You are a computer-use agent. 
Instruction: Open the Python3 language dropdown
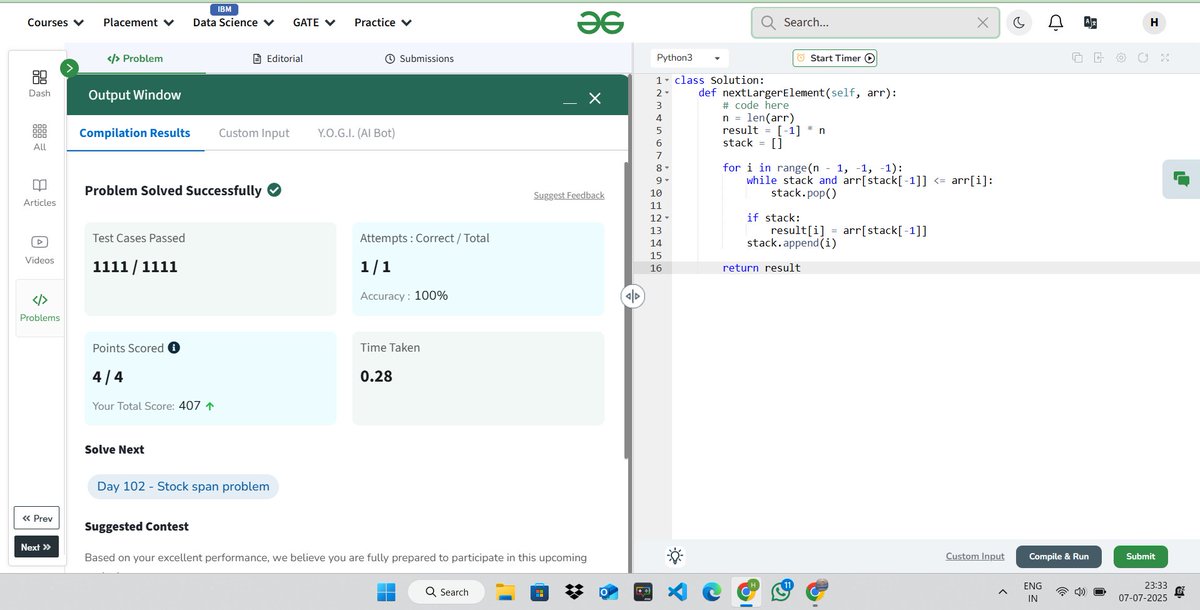[x=689, y=58]
